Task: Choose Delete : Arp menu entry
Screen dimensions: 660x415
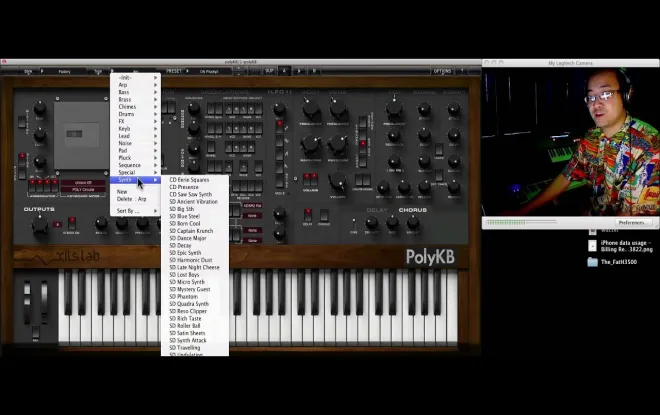Action: 135,199
